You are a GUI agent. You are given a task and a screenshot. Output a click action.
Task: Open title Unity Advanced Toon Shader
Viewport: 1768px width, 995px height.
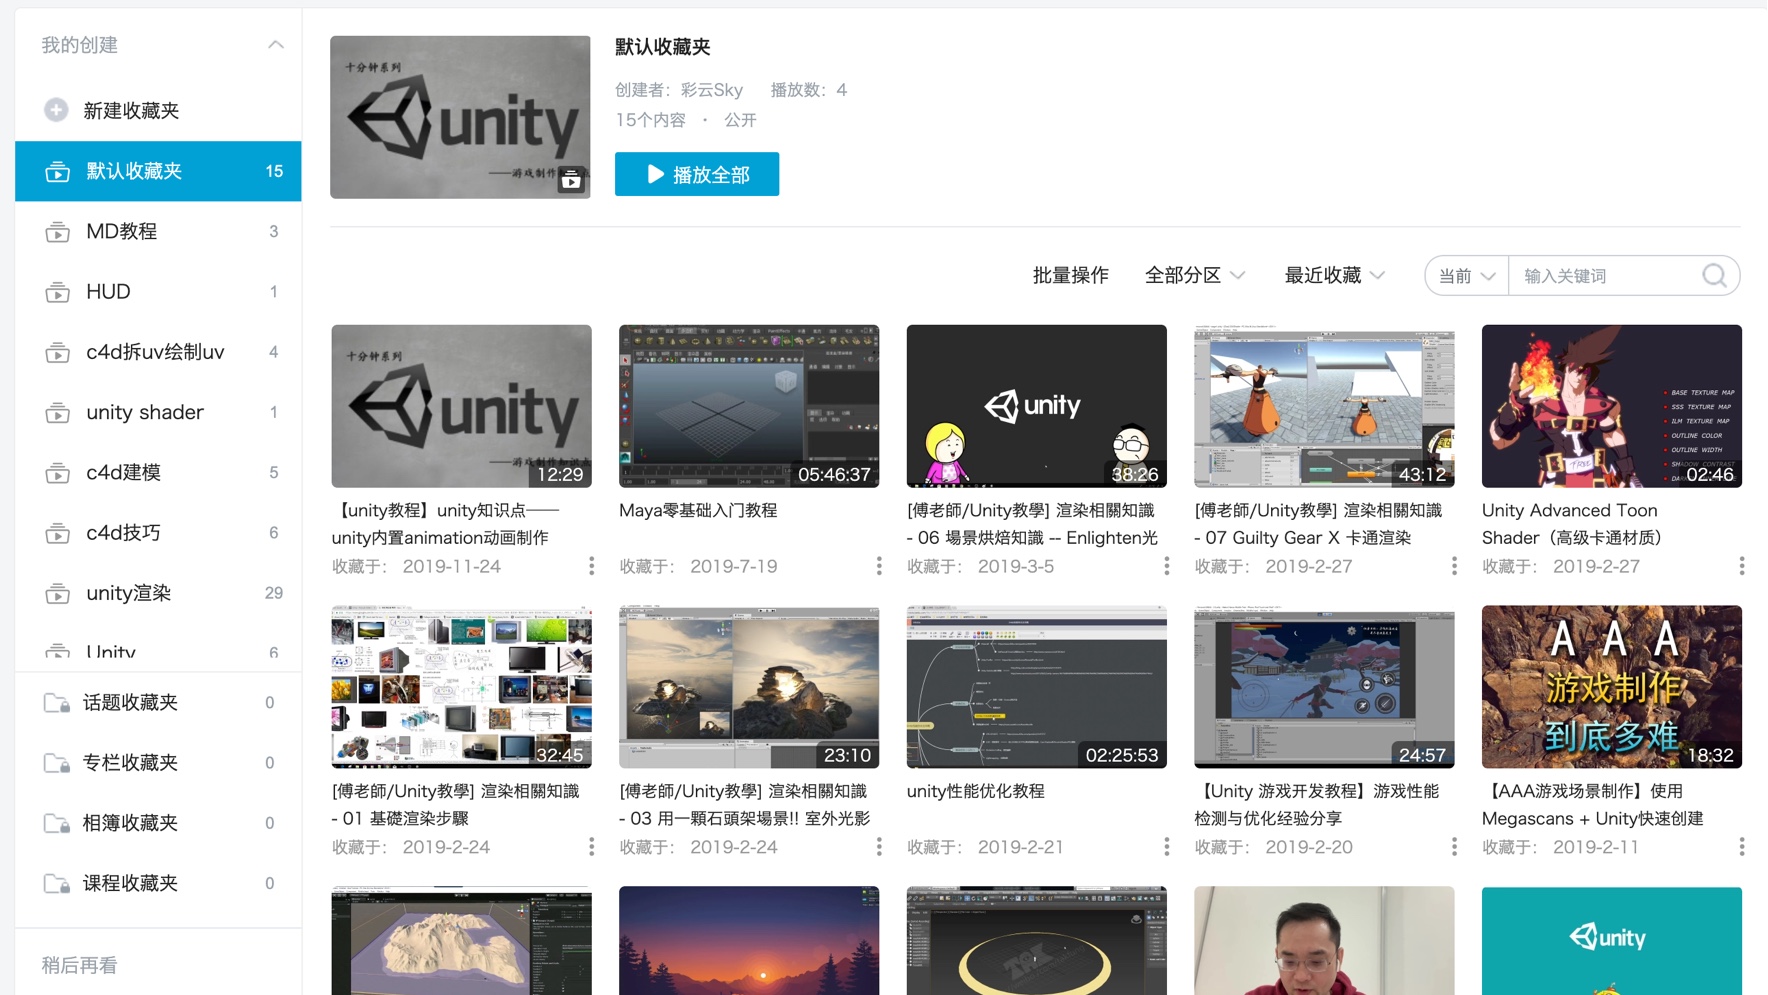pyautogui.click(x=1572, y=524)
